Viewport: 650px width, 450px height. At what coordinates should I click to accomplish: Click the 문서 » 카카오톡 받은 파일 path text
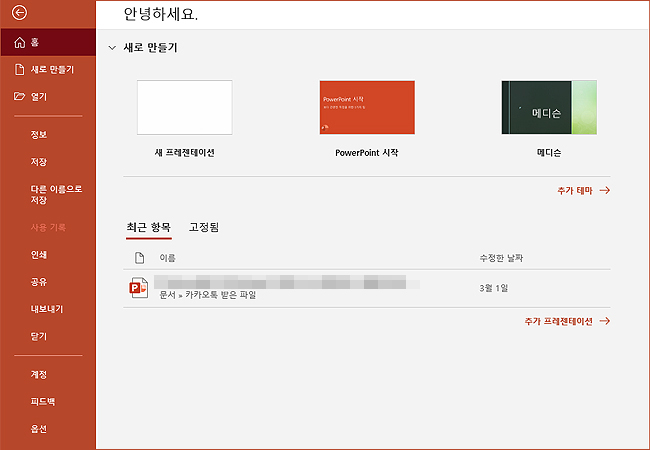pyautogui.click(x=208, y=295)
